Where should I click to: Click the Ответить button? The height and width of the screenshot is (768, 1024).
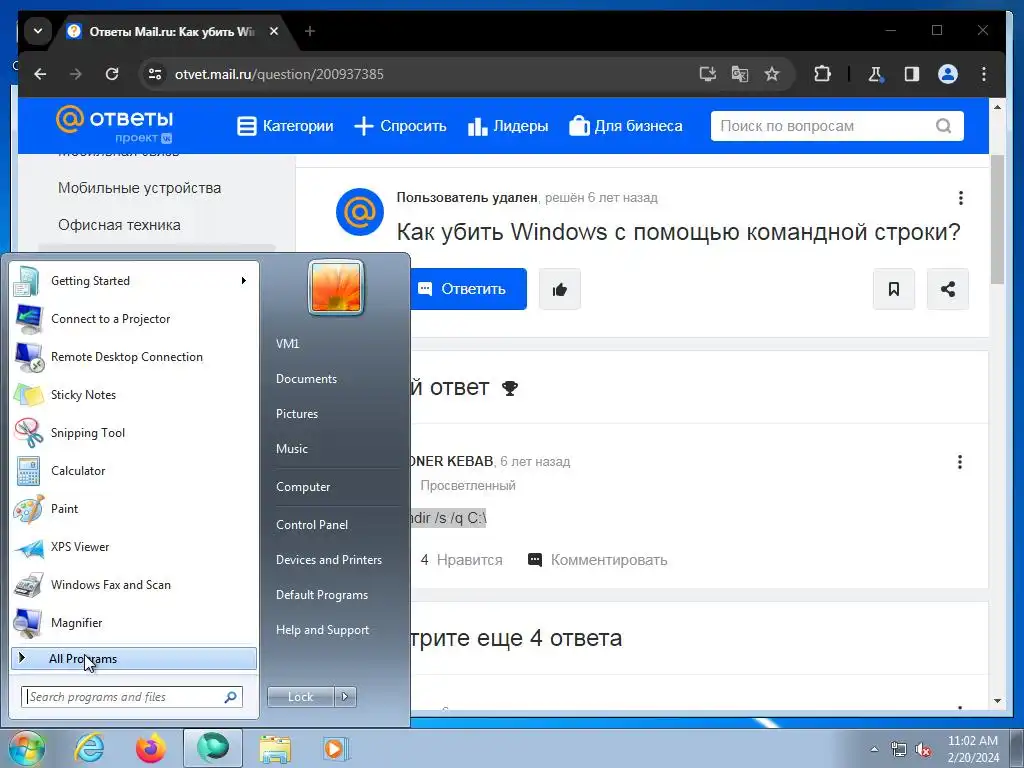tap(468, 289)
